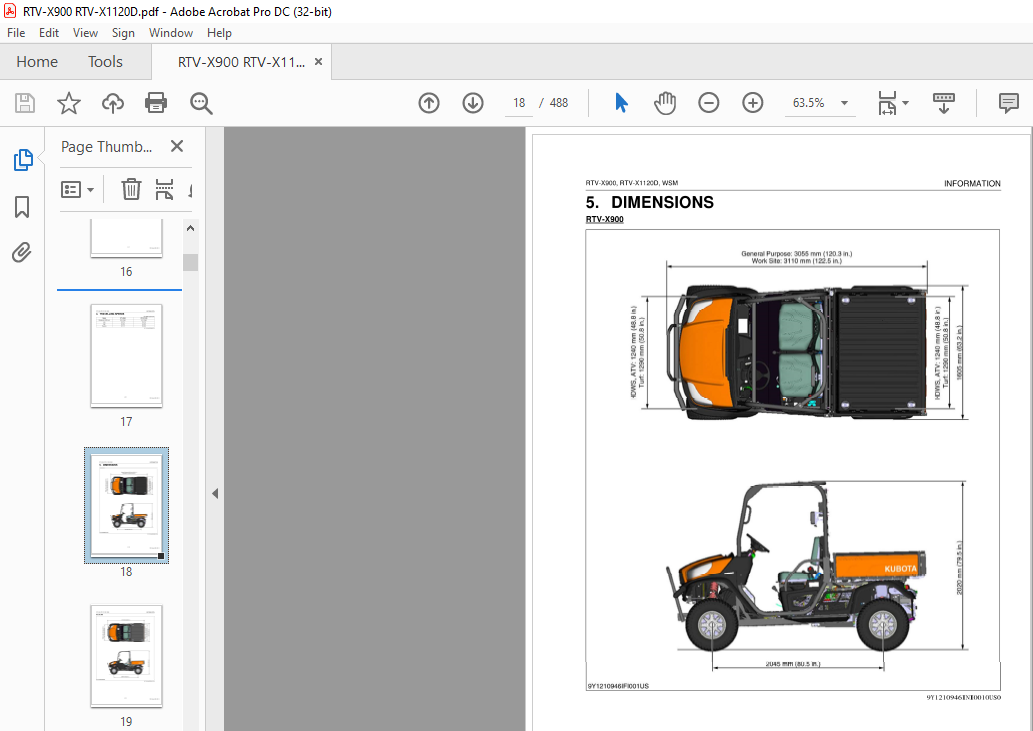Activate the hand pan tool

(665, 103)
